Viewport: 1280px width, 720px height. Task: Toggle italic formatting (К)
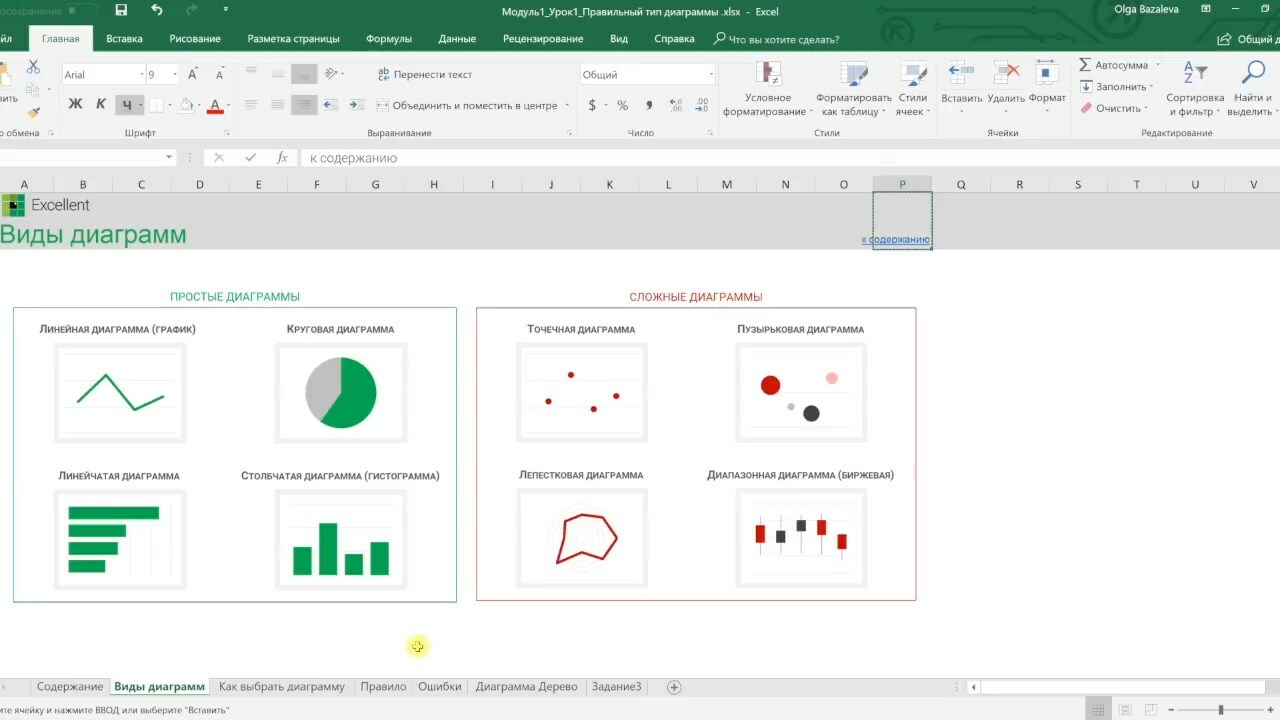101,105
